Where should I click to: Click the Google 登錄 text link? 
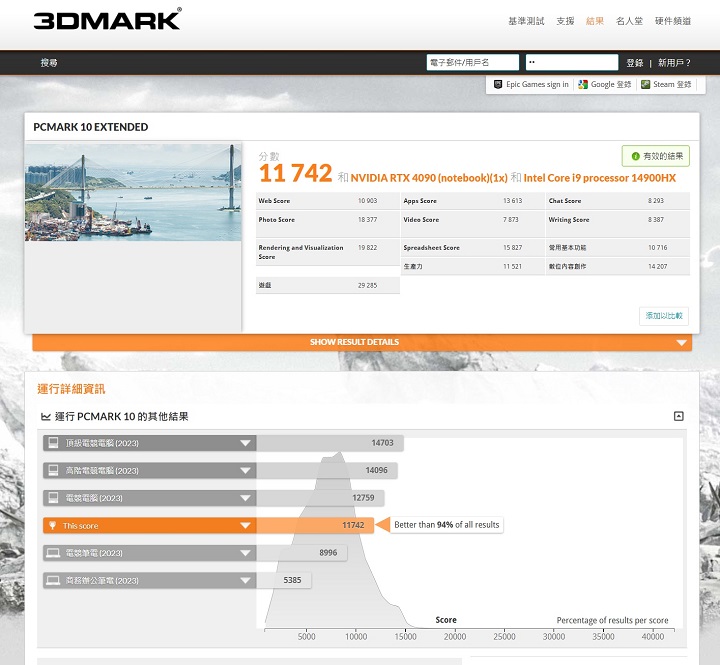[x=611, y=85]
